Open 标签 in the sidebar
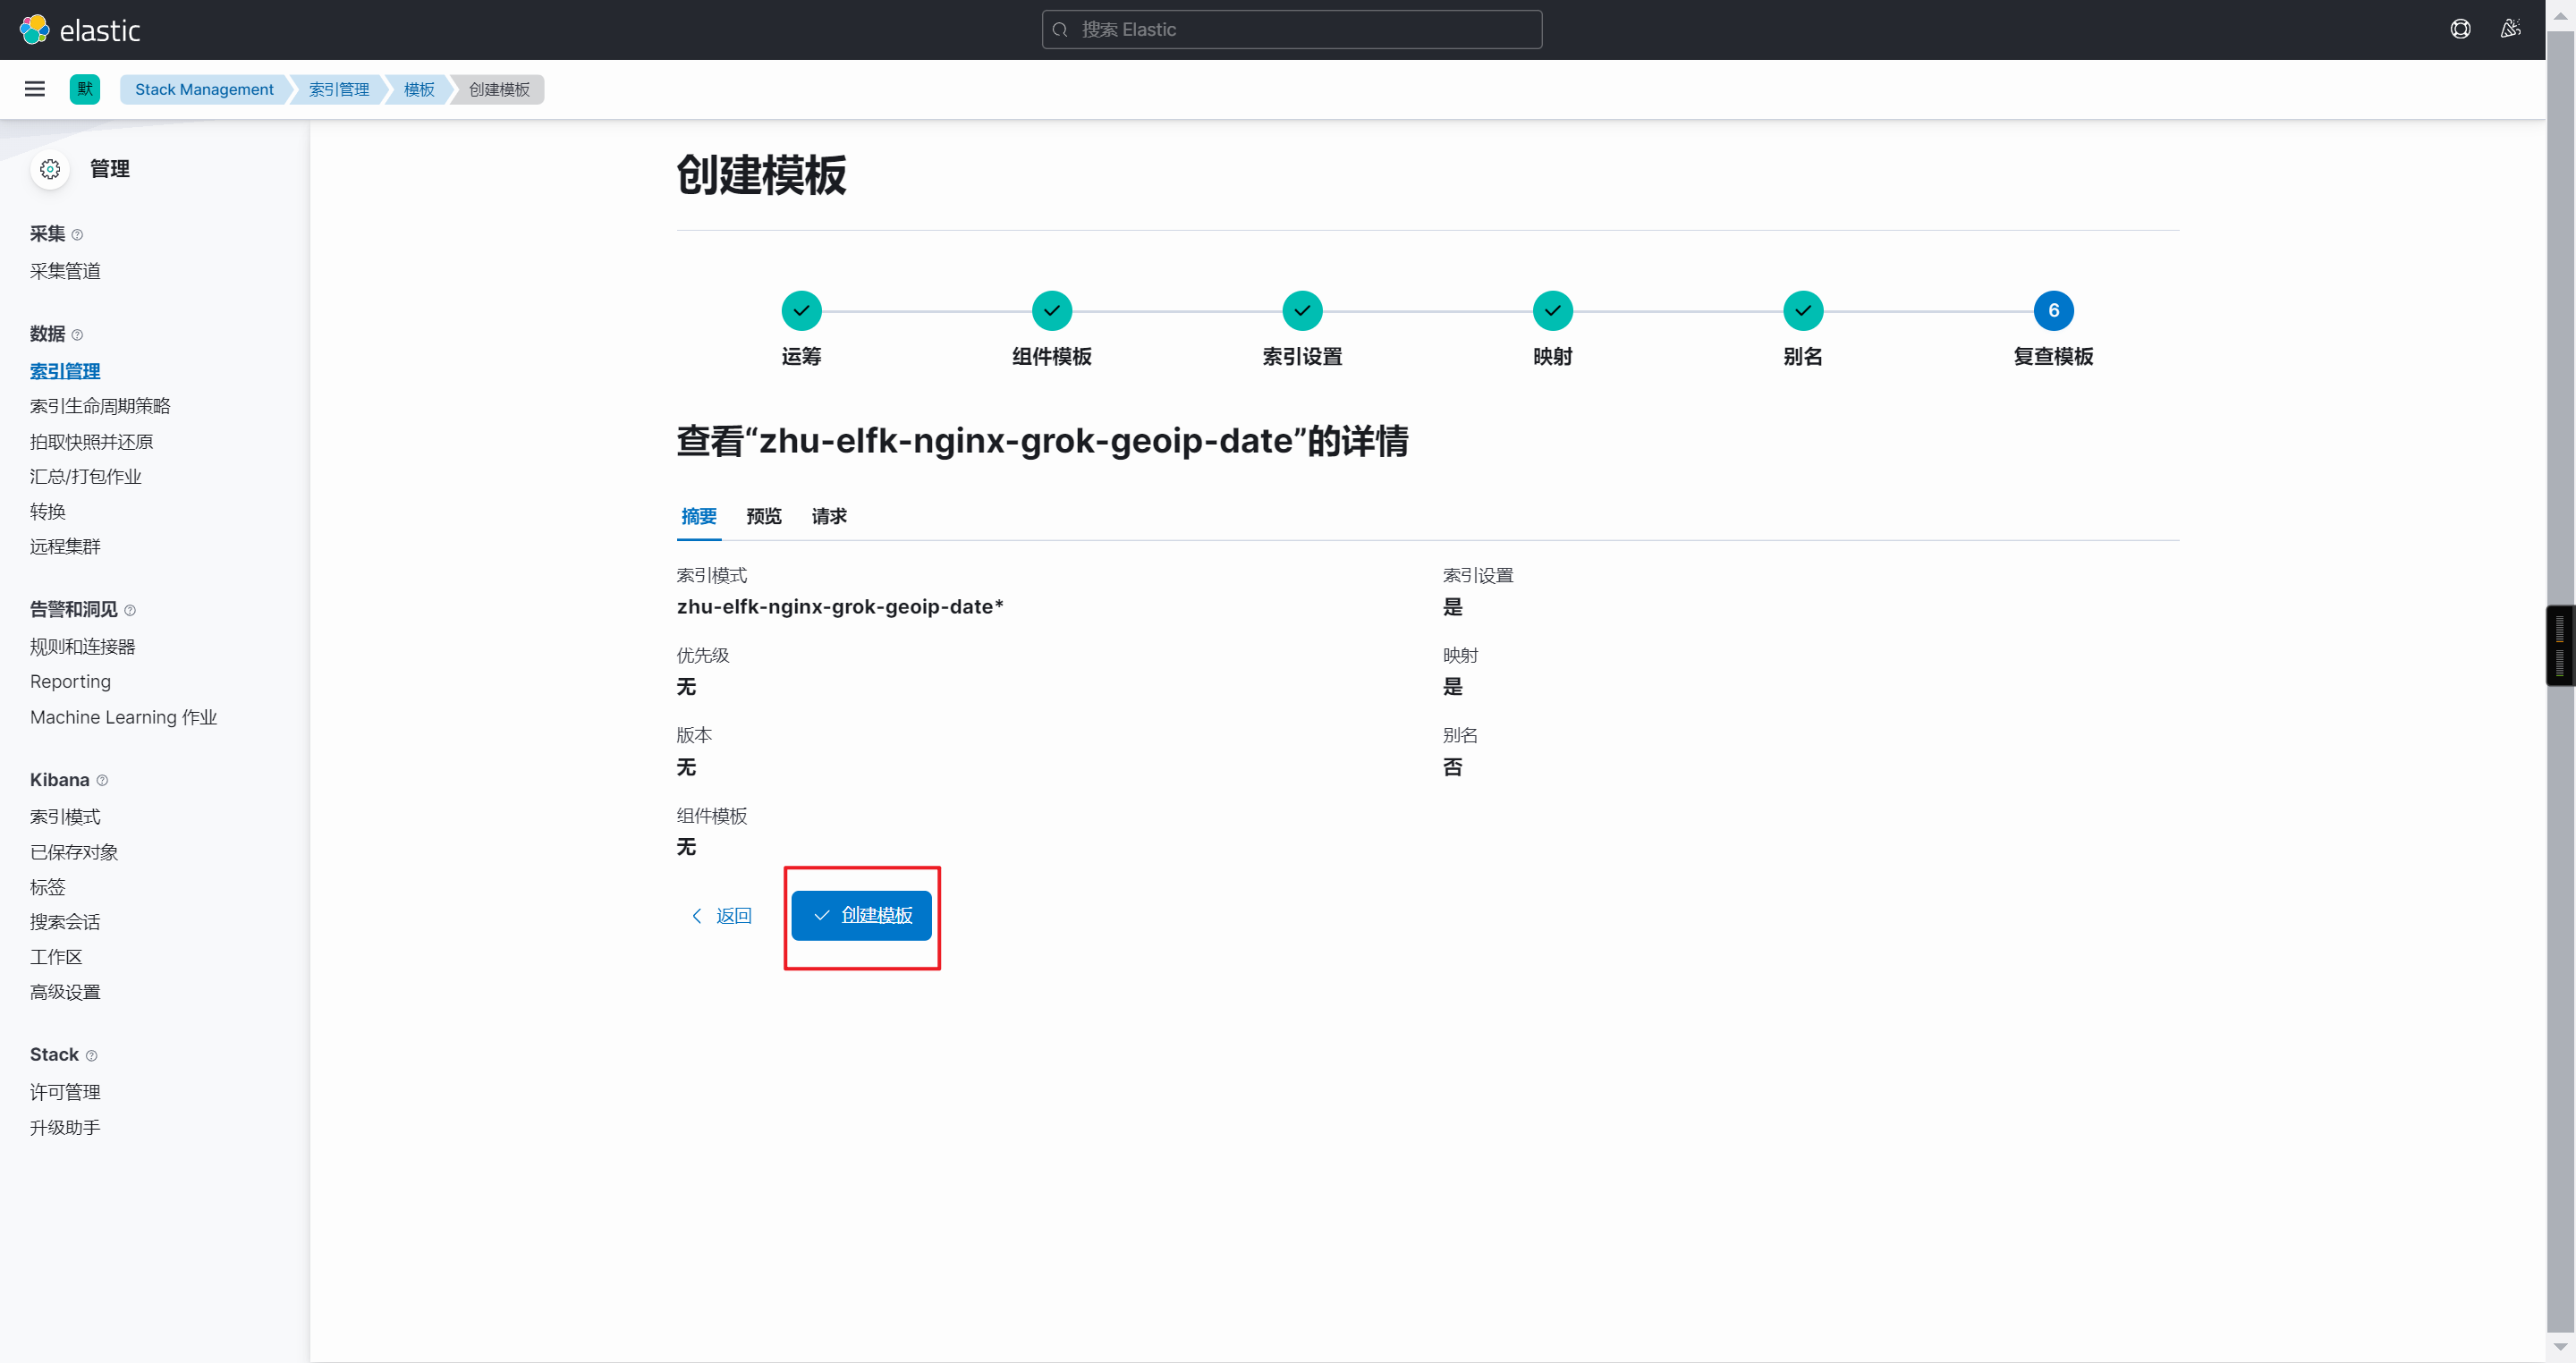This screenshot has height=1363, width=2576. tap(48, 887)
